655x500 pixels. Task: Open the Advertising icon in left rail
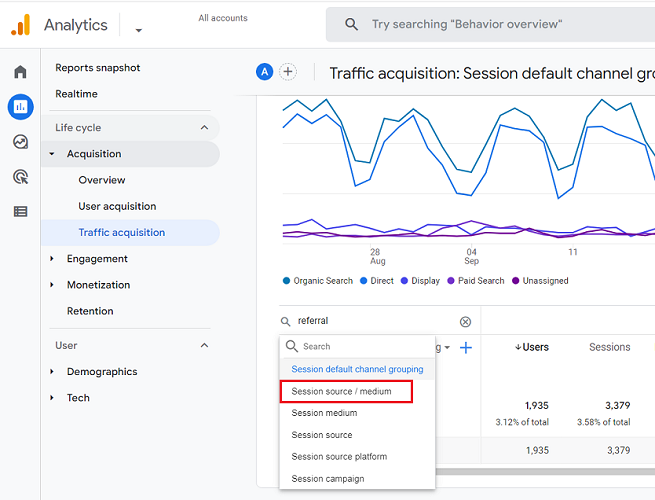click(20, 177)
